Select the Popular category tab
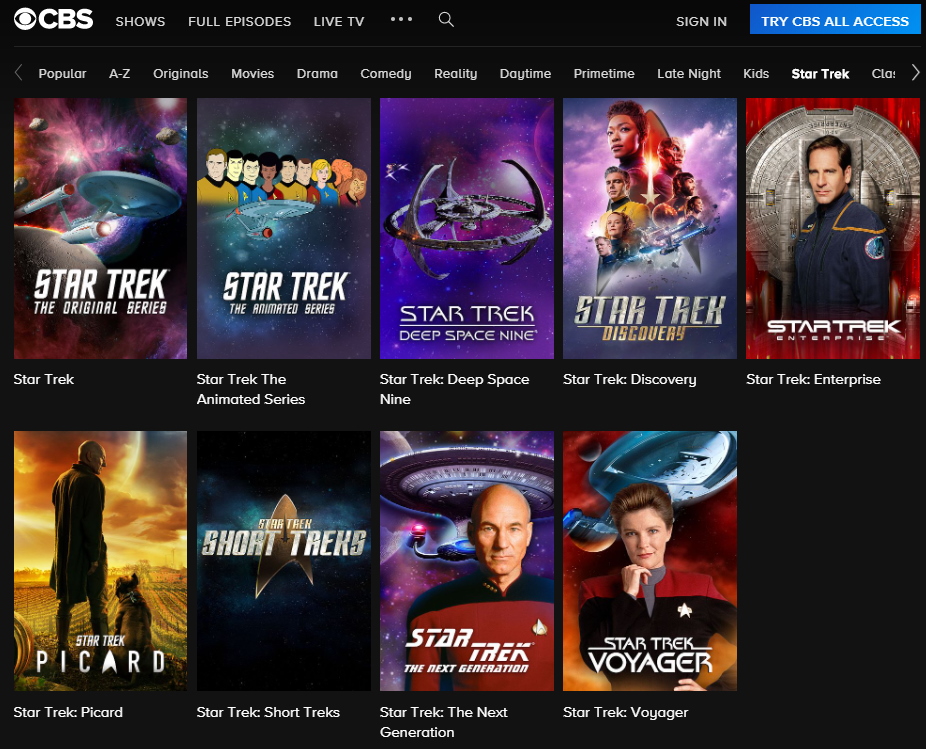The image size is (926, 749). click(x=62, y=73)
